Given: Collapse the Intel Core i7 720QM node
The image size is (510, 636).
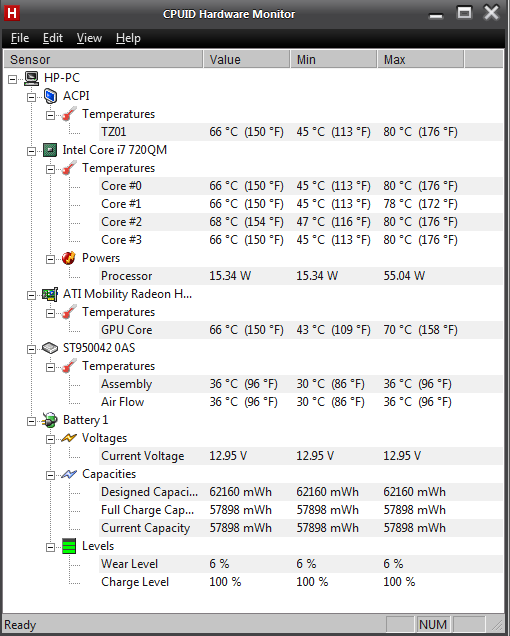Looking at the screenshot, I should point(31,151).
